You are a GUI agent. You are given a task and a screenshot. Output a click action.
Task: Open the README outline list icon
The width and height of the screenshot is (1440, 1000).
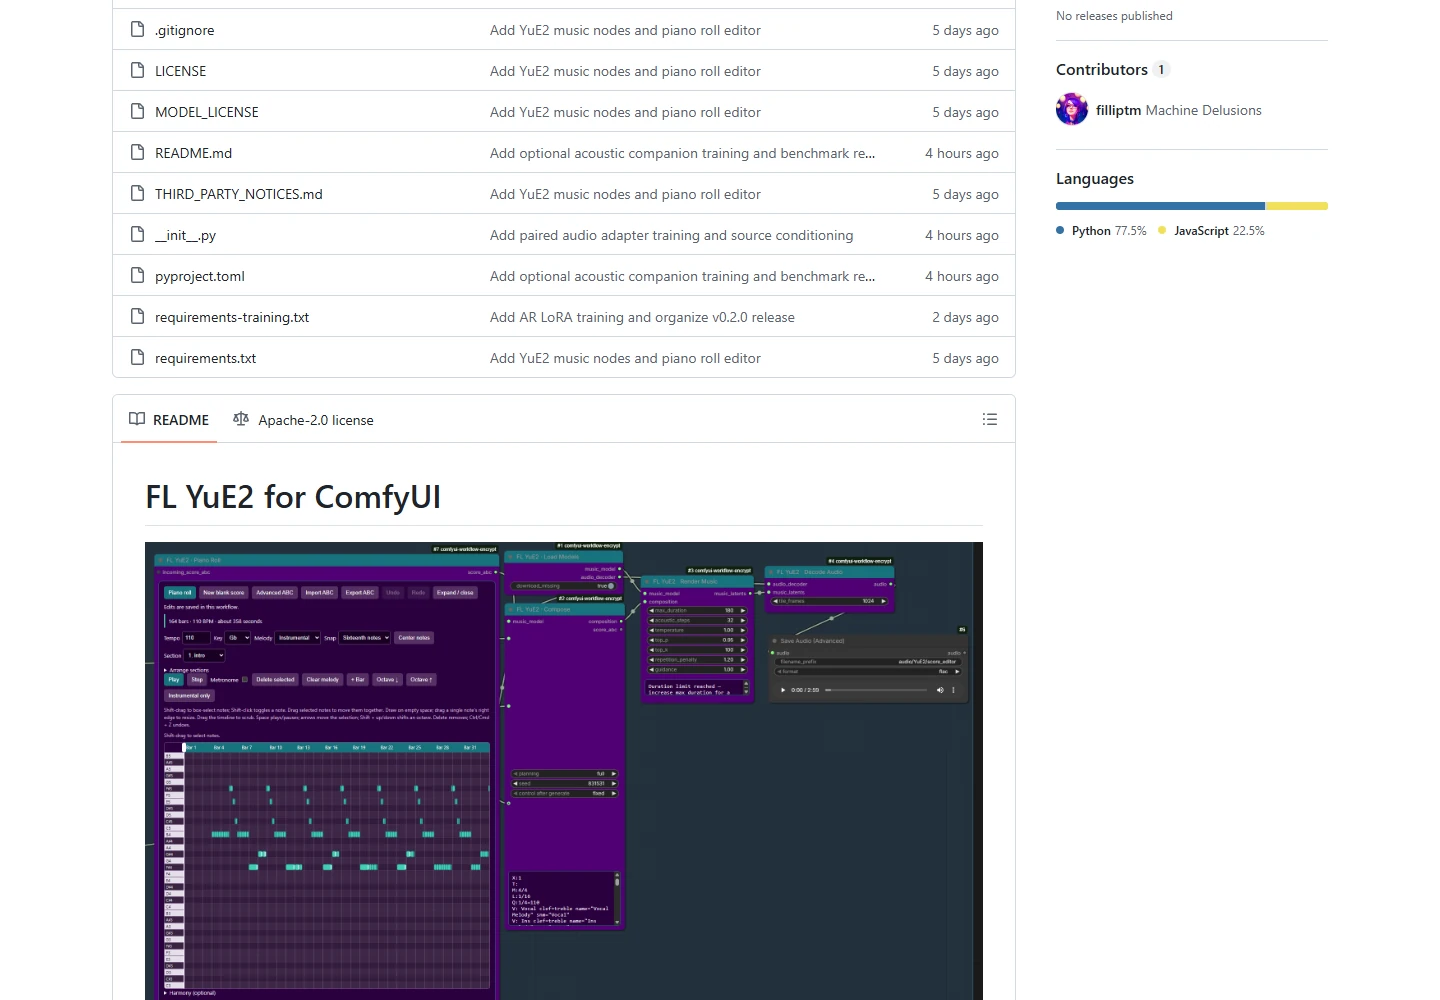990,419
